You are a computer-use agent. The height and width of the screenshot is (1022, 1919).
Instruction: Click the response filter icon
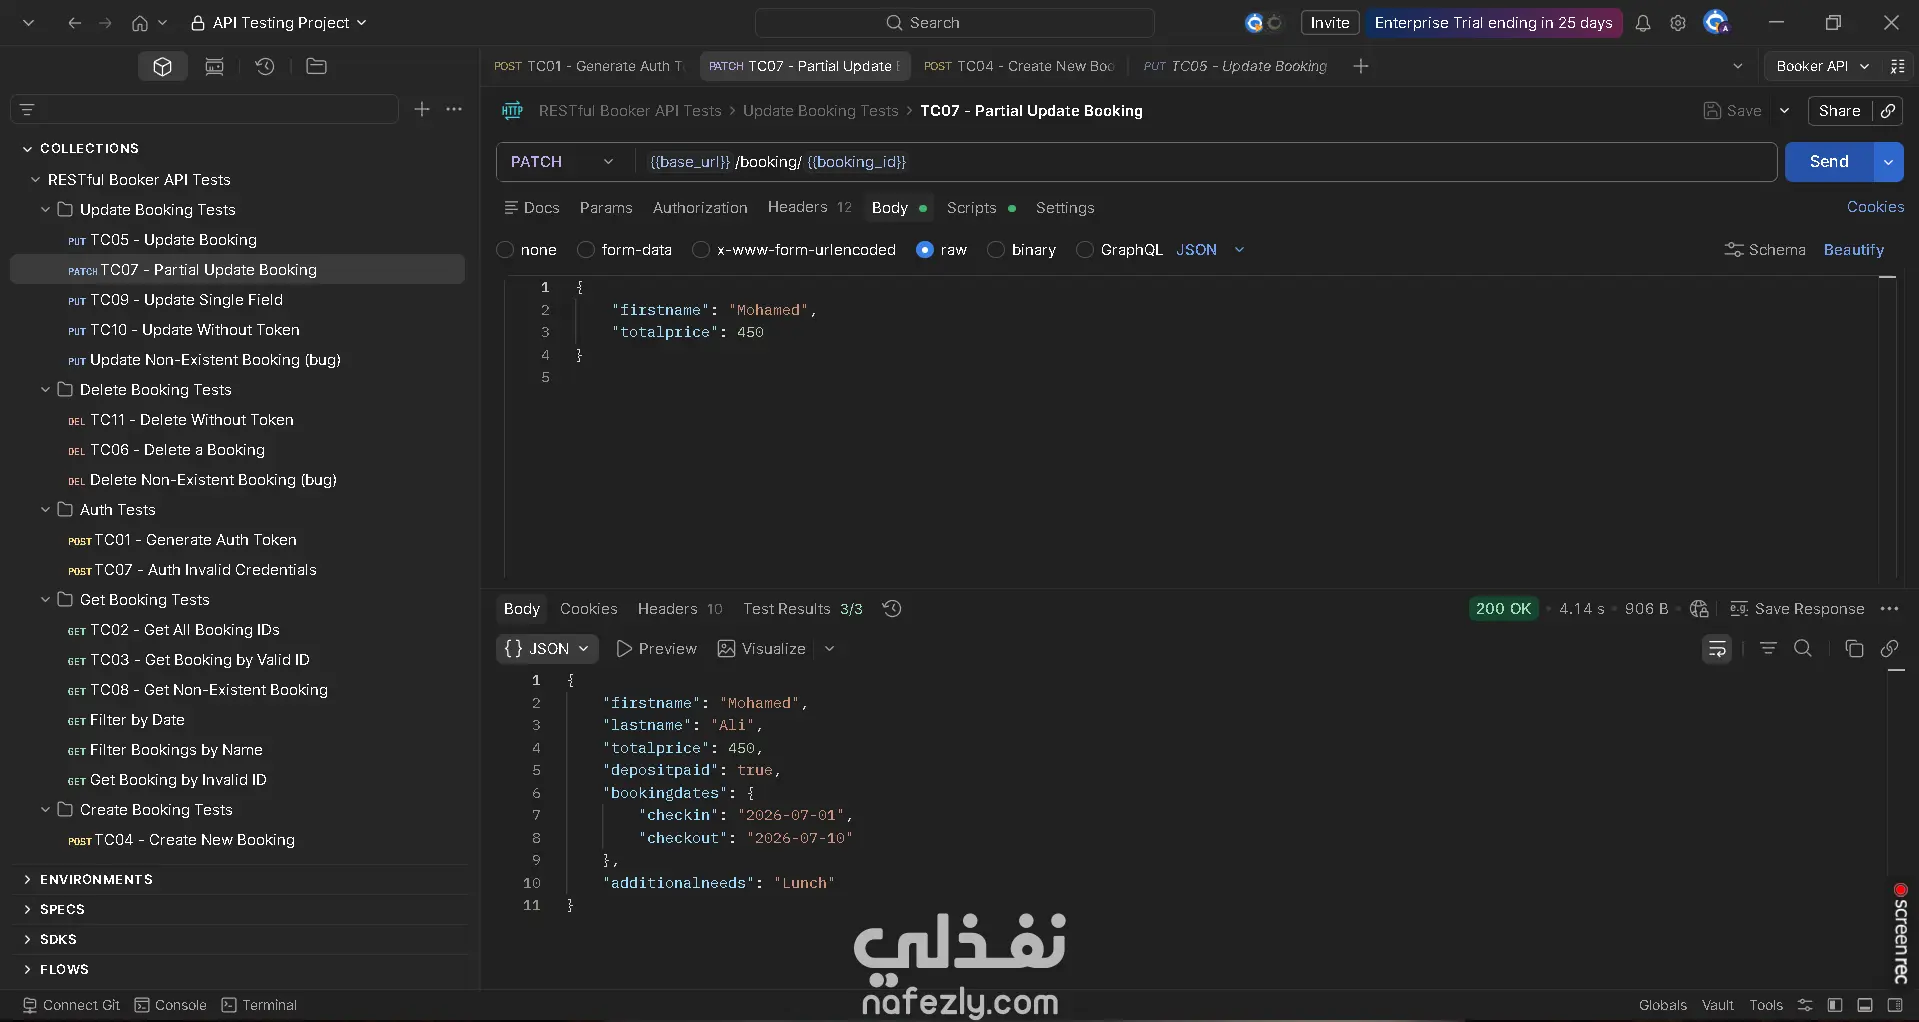point(1768,648)
